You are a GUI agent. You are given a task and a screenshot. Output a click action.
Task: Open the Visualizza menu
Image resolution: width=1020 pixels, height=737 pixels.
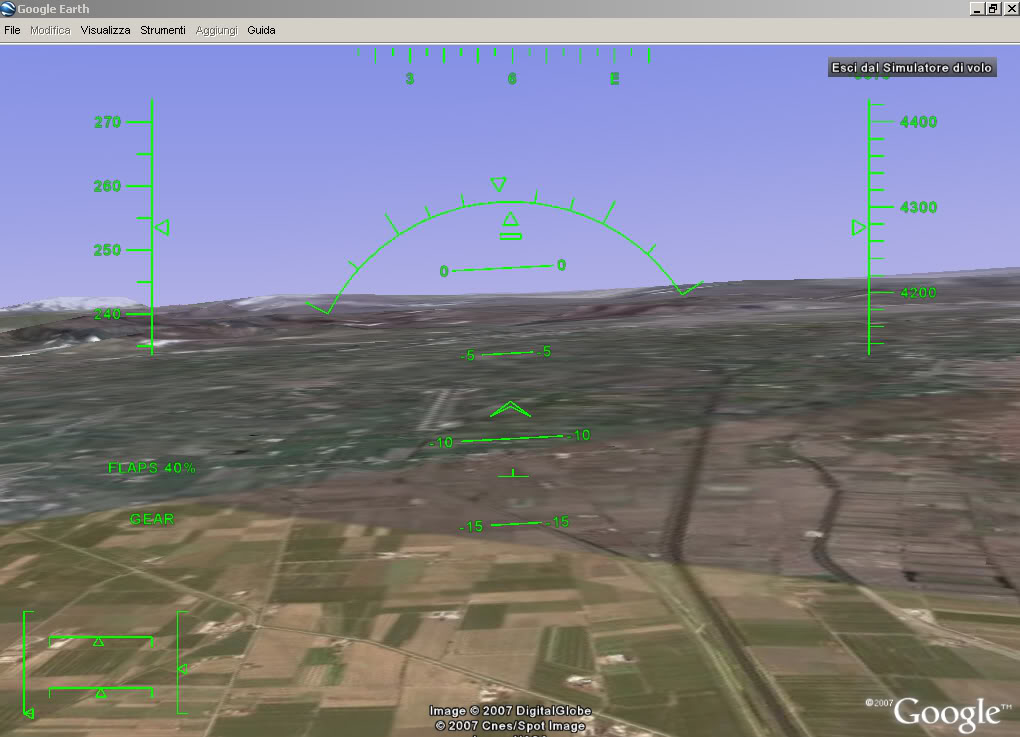[105, 30]
